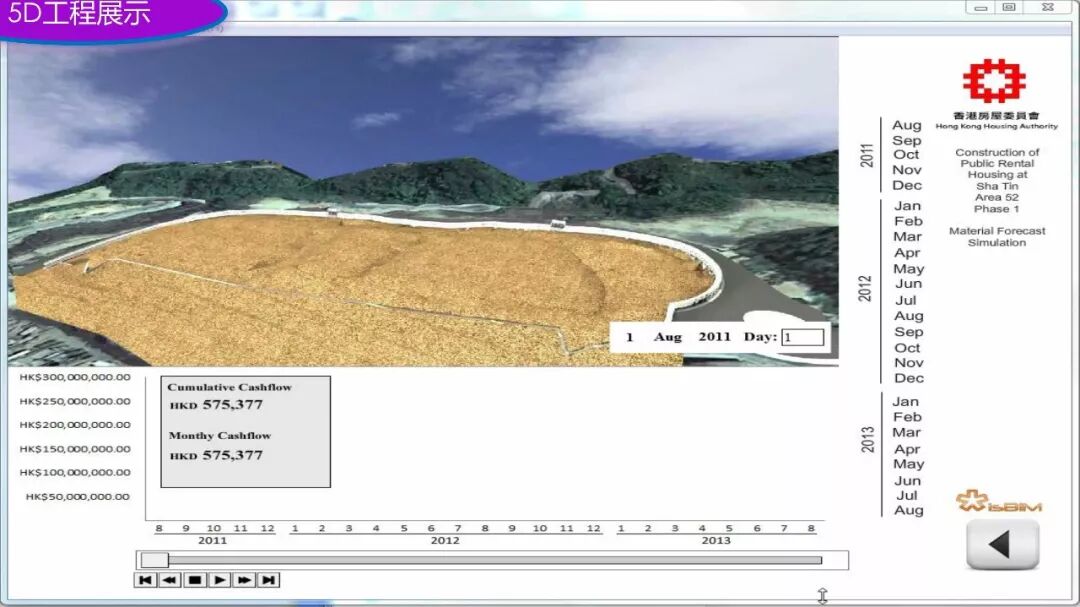1080x607 pixels.
Task: Jump to the start of the simulation
Action: point(145,580)
